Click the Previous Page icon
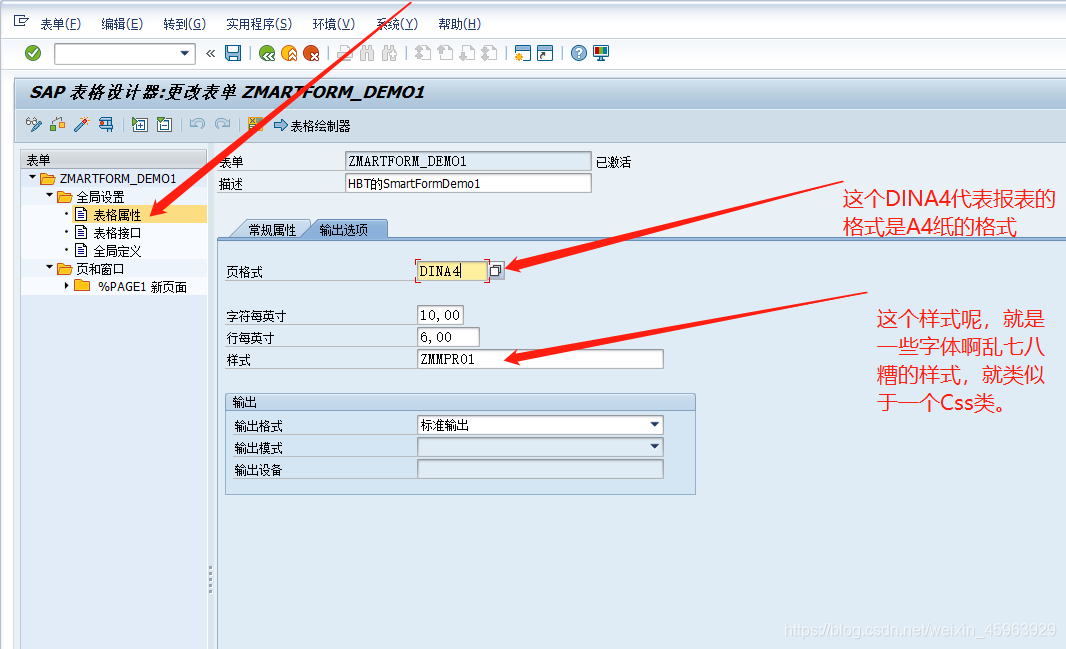This screenshot has height=649, width=1066. pyautogui.click(x=445, y=53)
